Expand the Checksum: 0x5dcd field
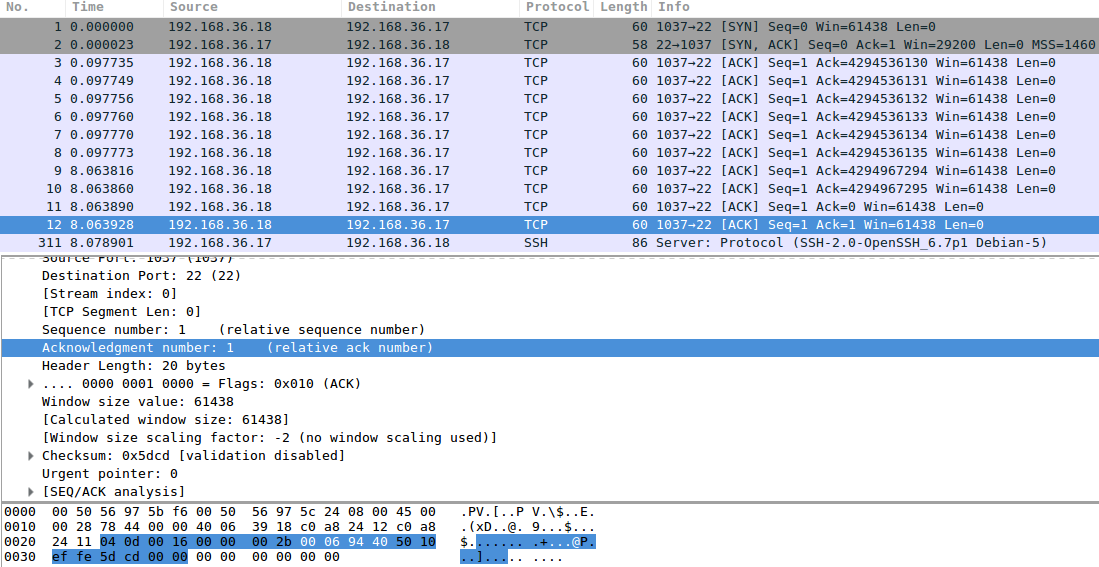Viewport: 1099px width, 567px height. tap(31, 456)
